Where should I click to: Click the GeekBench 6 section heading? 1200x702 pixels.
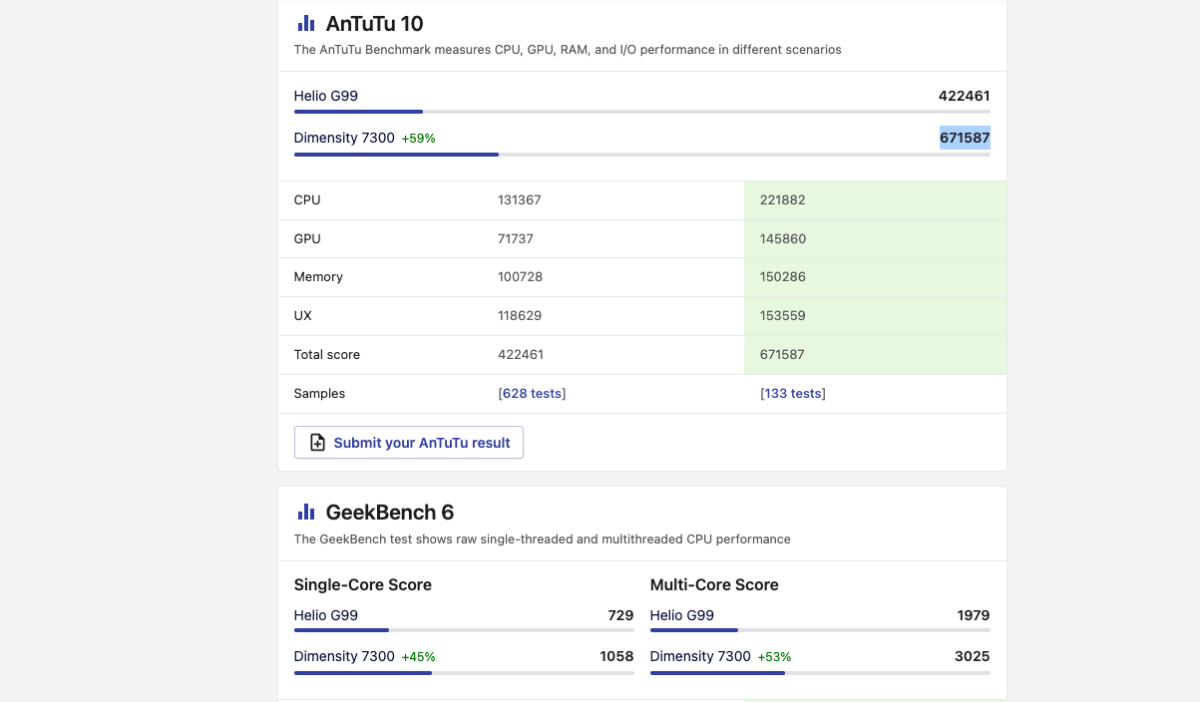tap(389, 513)
